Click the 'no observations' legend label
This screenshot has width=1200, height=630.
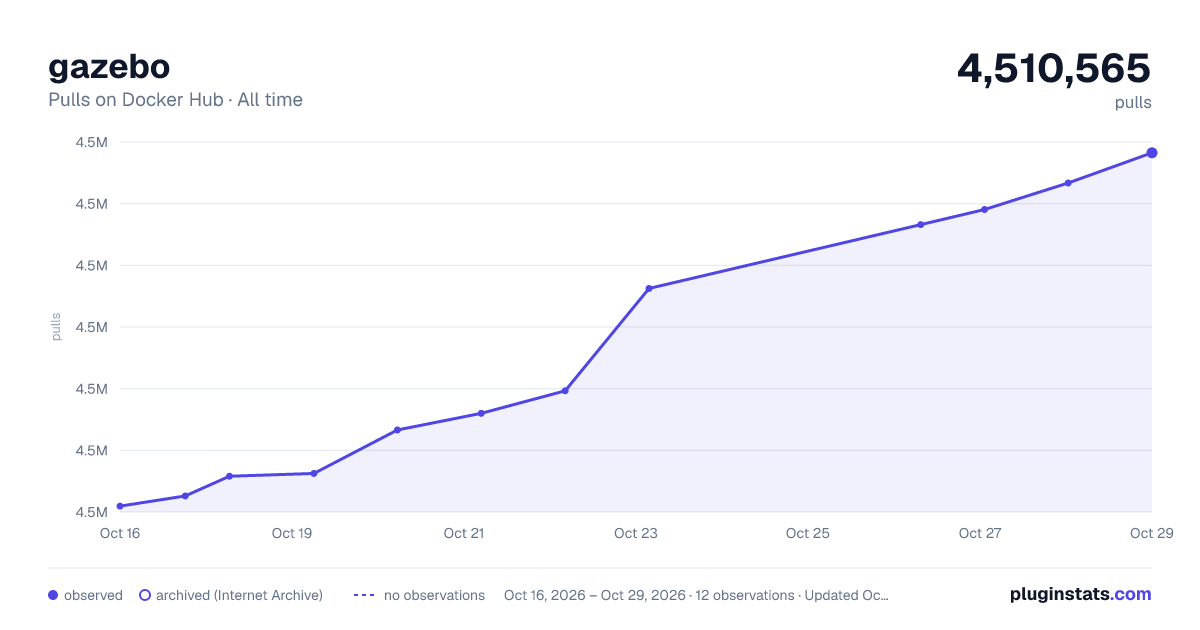(x=434, y=595)
